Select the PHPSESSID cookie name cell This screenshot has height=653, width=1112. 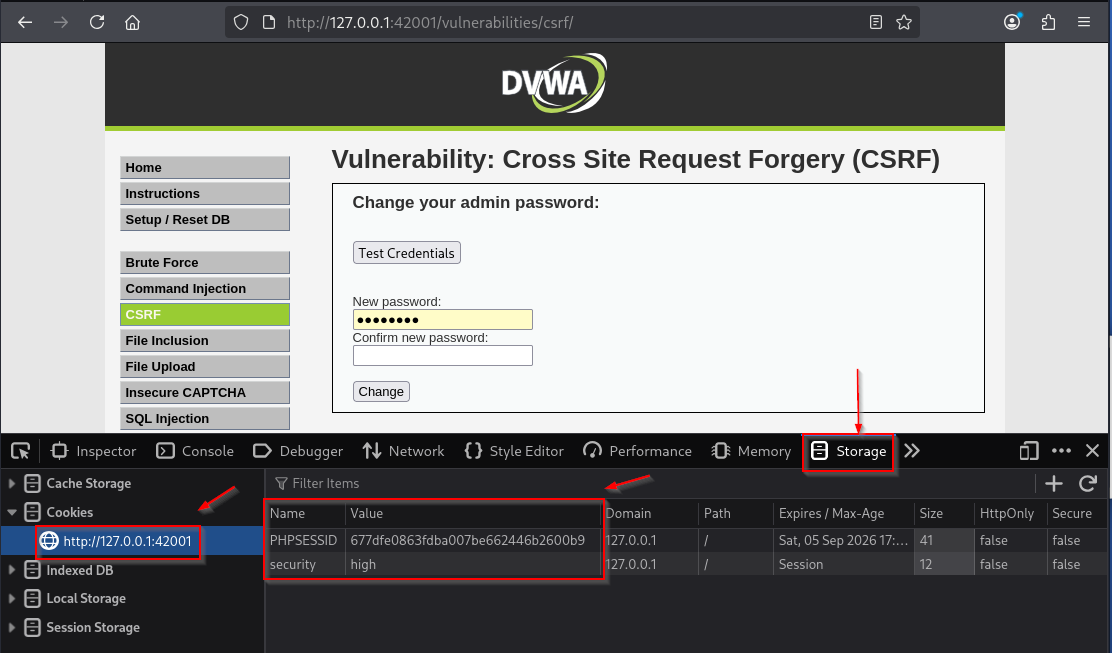coord(306,540)
